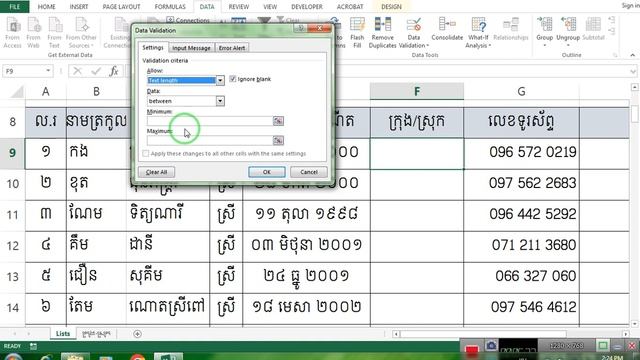The height and width of the screenshot is (360, 640).
Task: Switch to the Input Message tab
Action: [191, 48]
